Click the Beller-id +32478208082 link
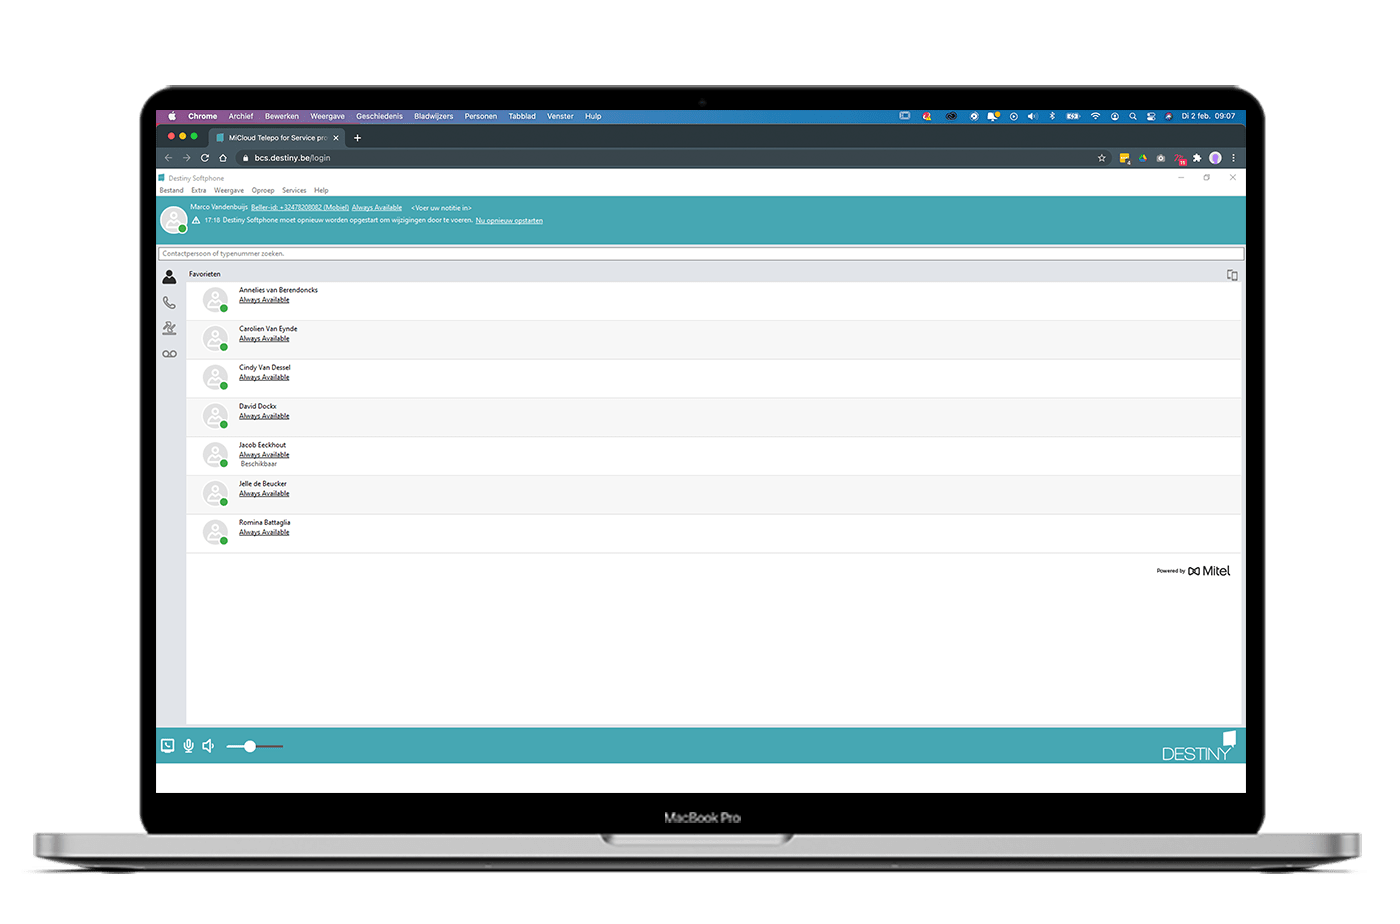This screenshot has height=924, width=1400. pos(300,208)
